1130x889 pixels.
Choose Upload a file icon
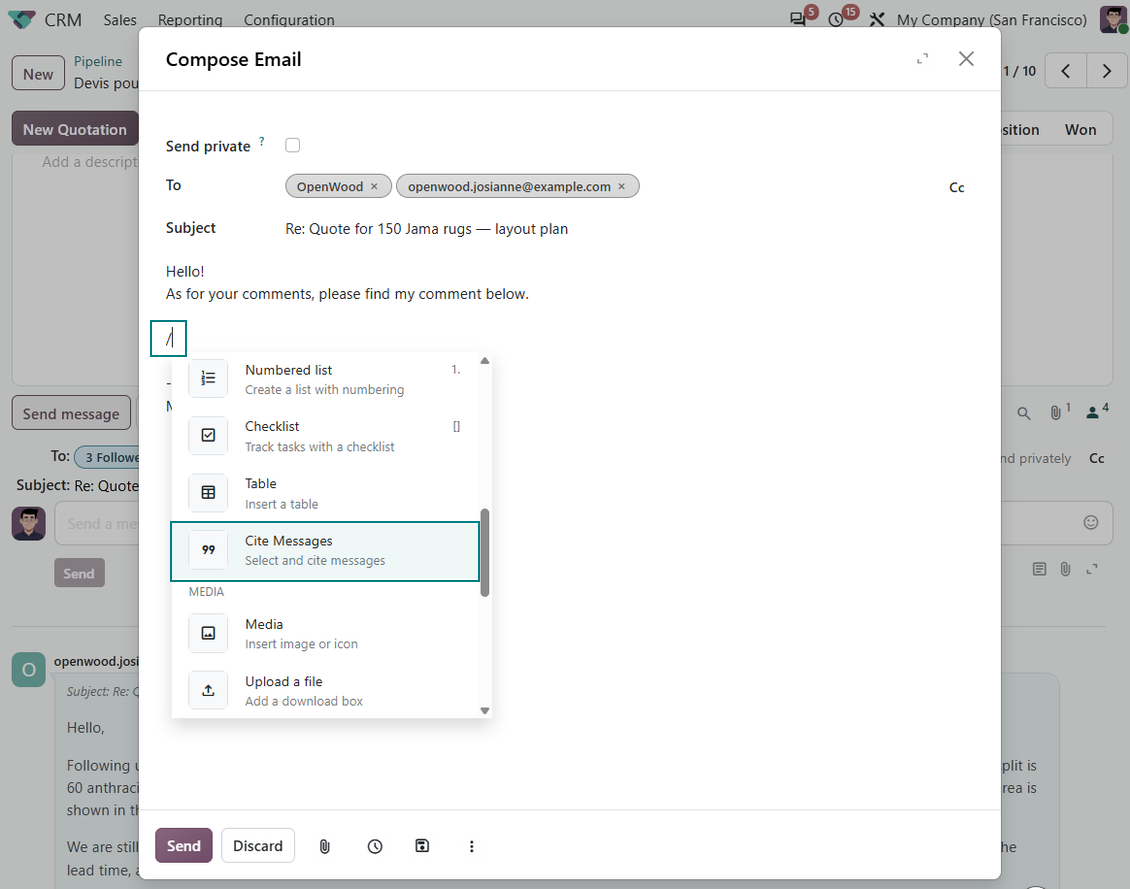[208, 691]
